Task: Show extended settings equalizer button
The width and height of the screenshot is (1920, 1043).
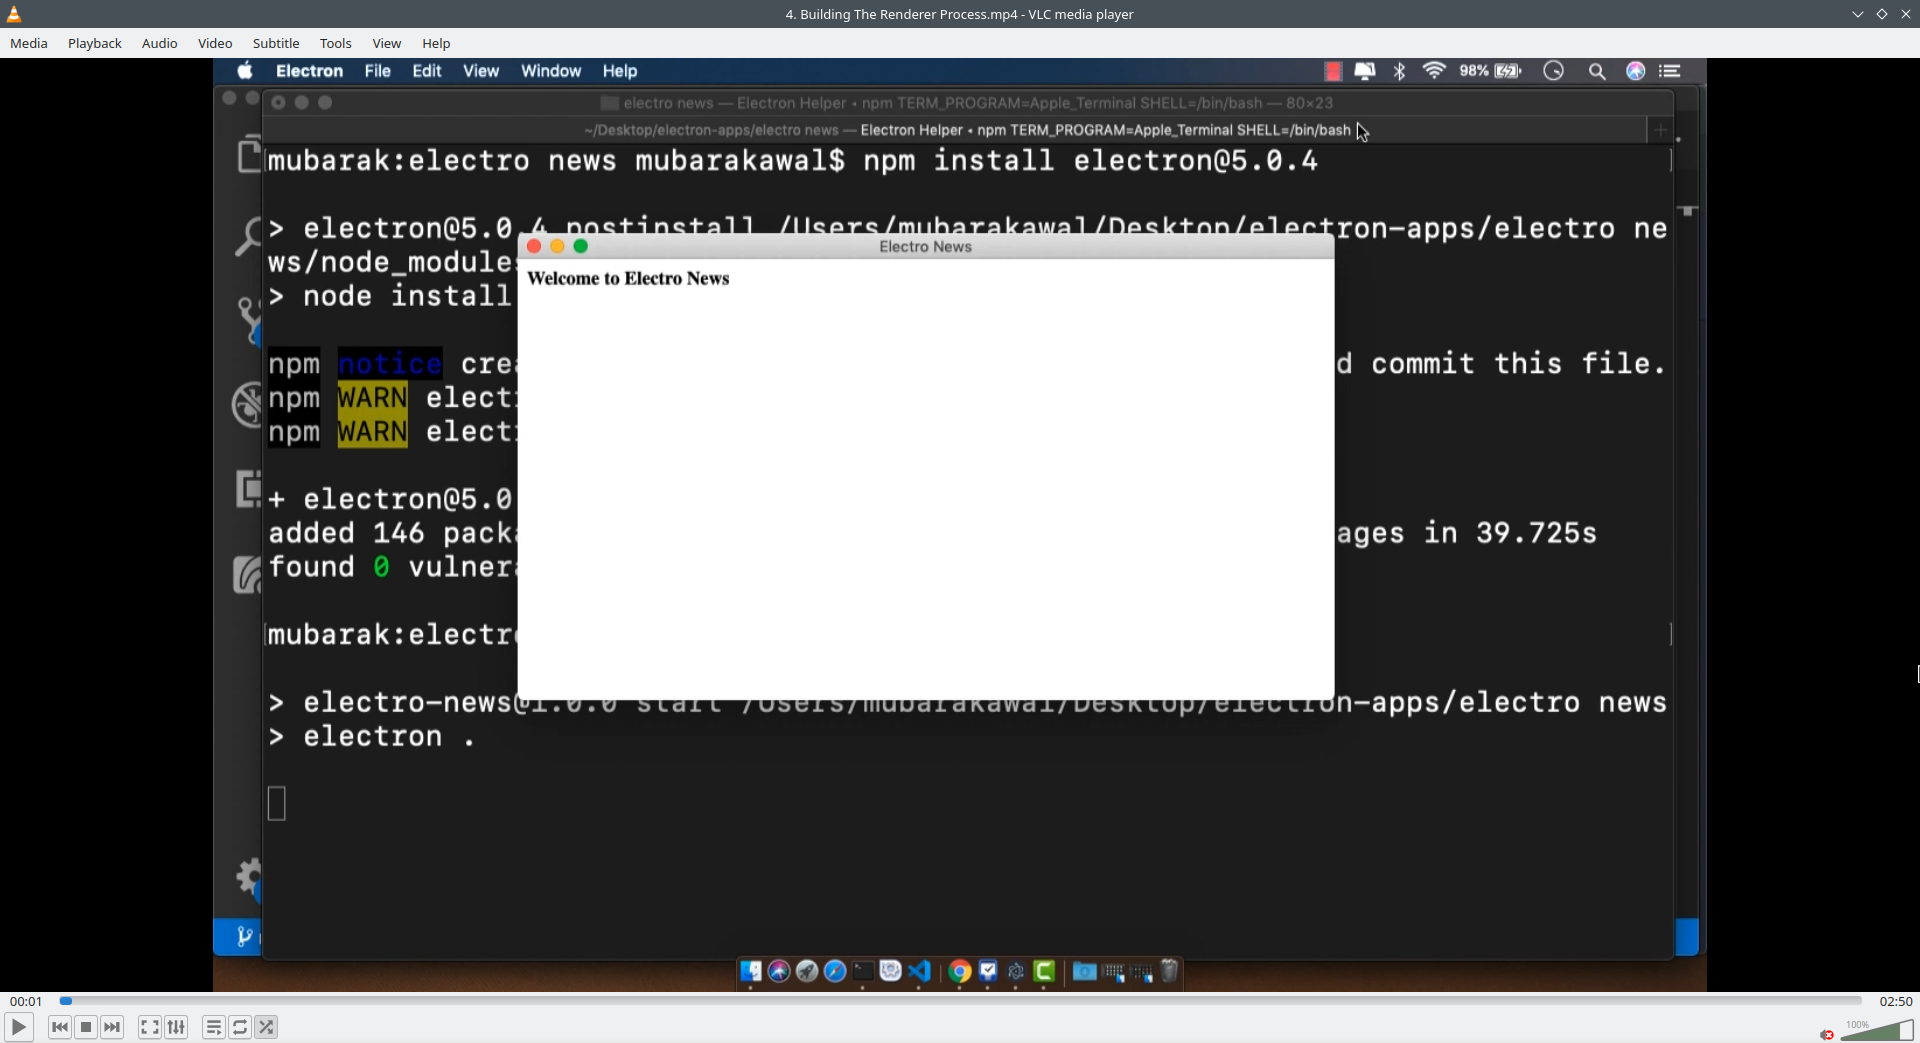Action: click(x=176, y=1027)
